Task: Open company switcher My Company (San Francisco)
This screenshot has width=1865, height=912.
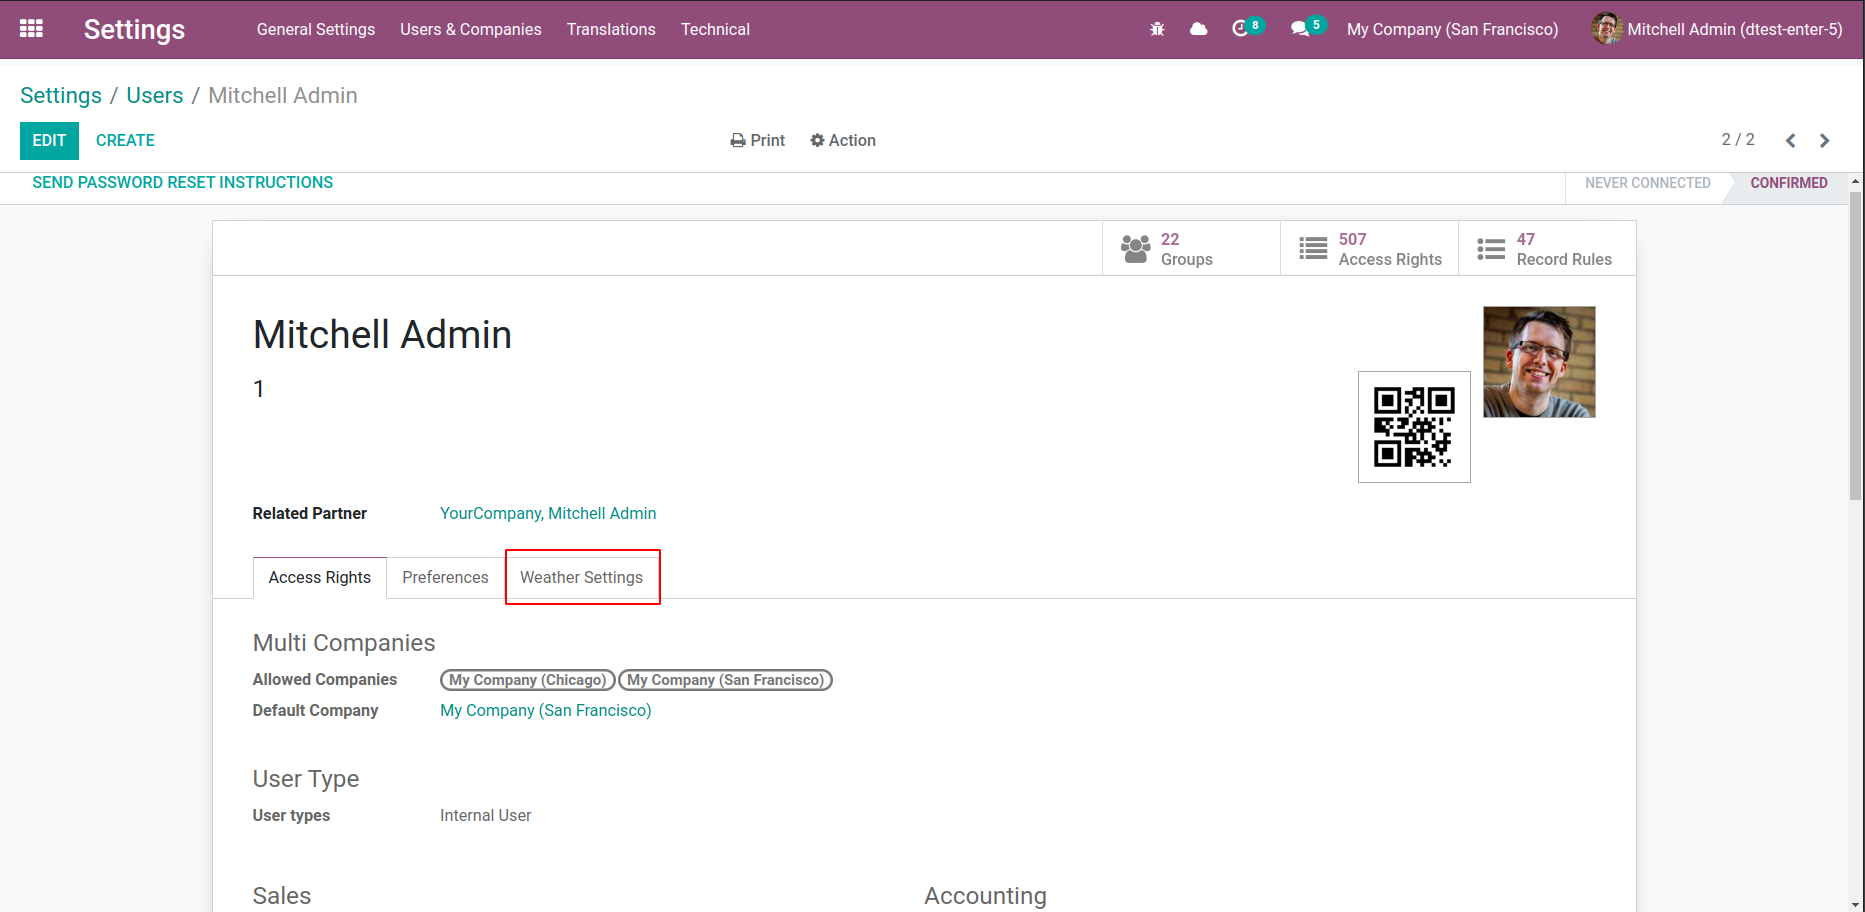Action: point(1452,29)
